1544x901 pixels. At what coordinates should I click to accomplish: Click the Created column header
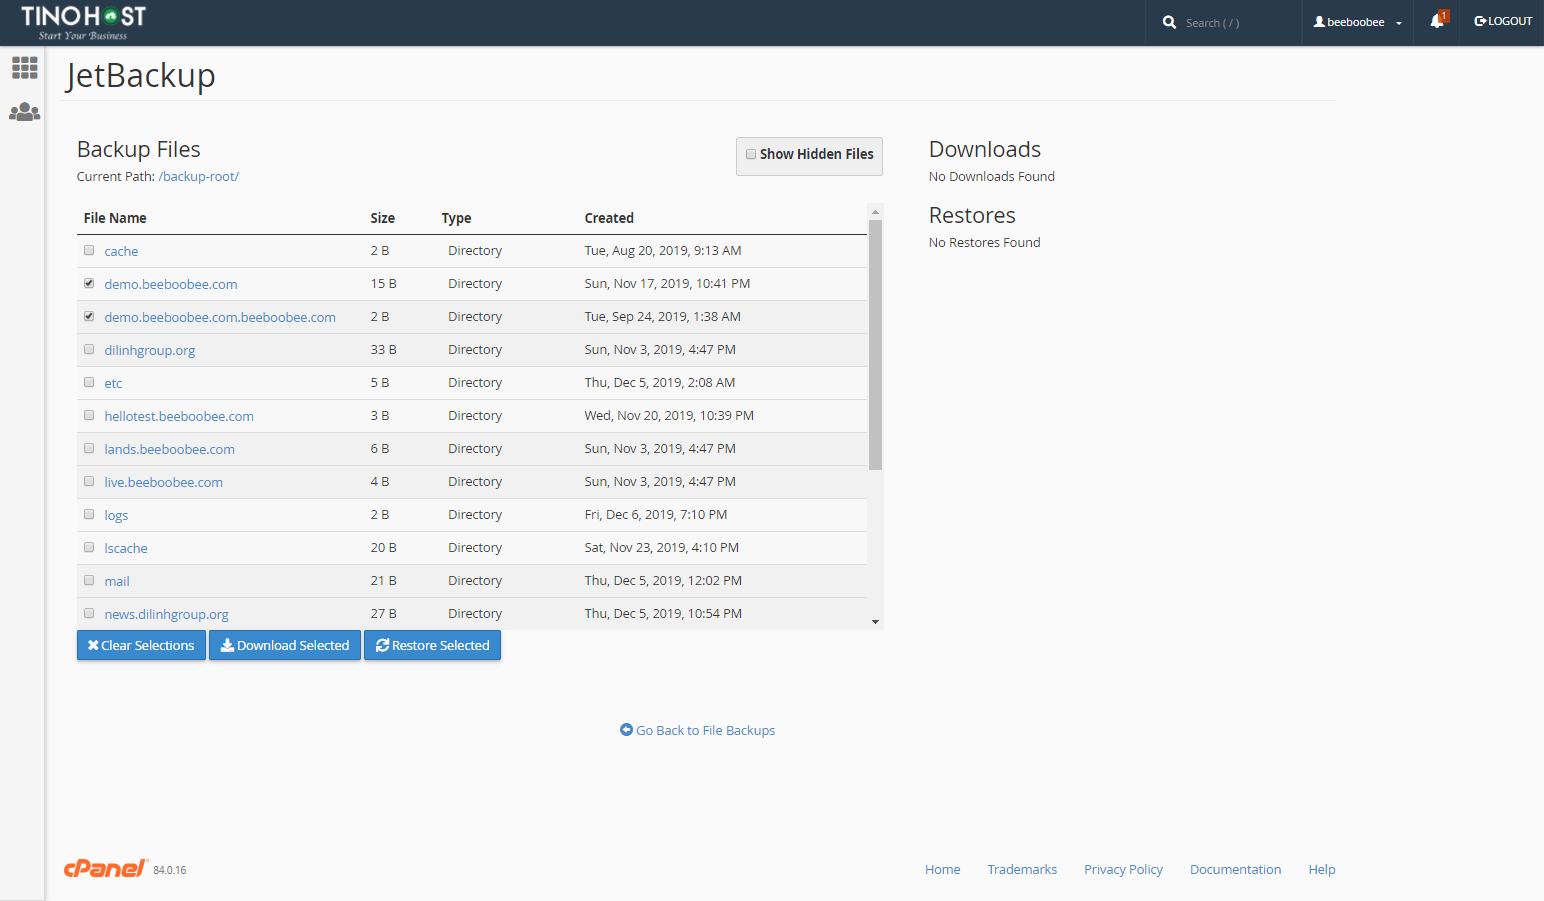(x=609, y=218)
